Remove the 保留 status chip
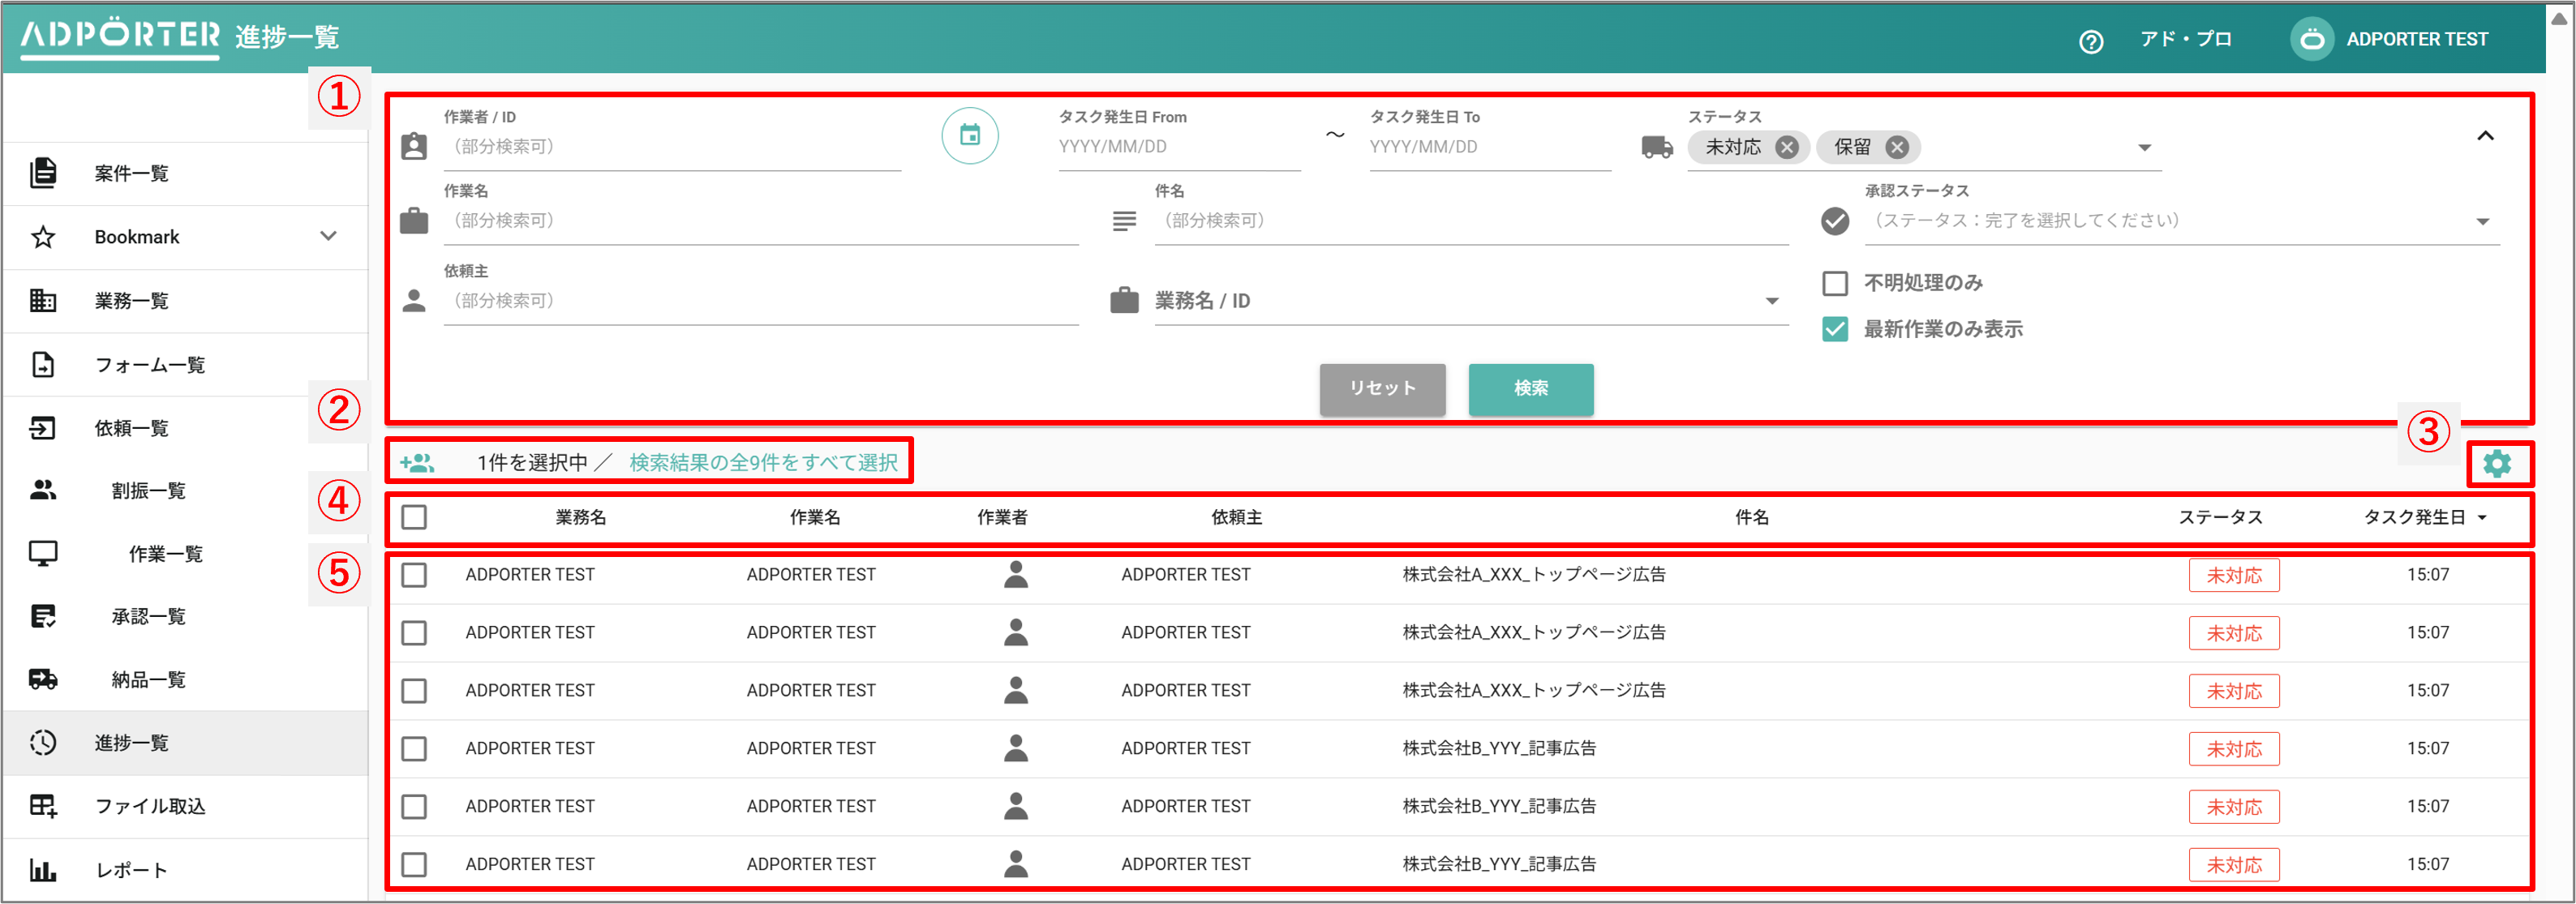This screenshot has width=2576, height=904. [1896, 148]
